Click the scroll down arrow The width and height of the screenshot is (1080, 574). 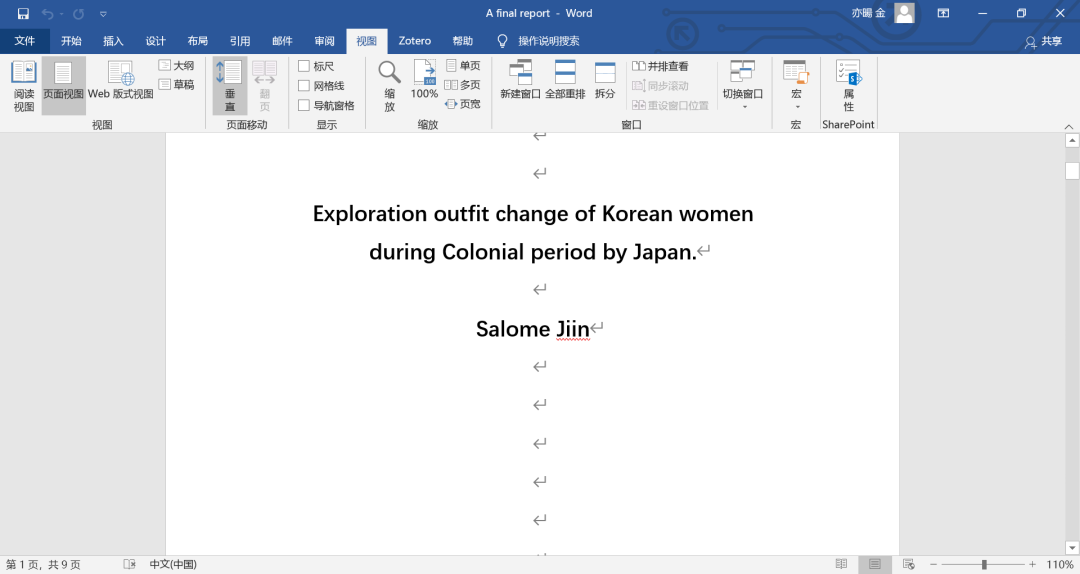point(1072,549)
